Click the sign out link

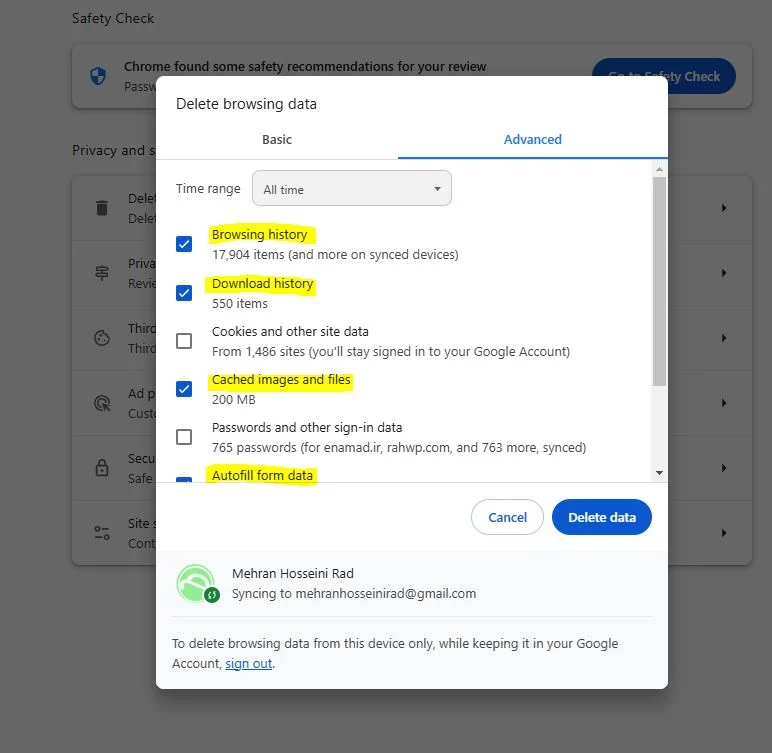pyautogui.click(x=248, y=664)
